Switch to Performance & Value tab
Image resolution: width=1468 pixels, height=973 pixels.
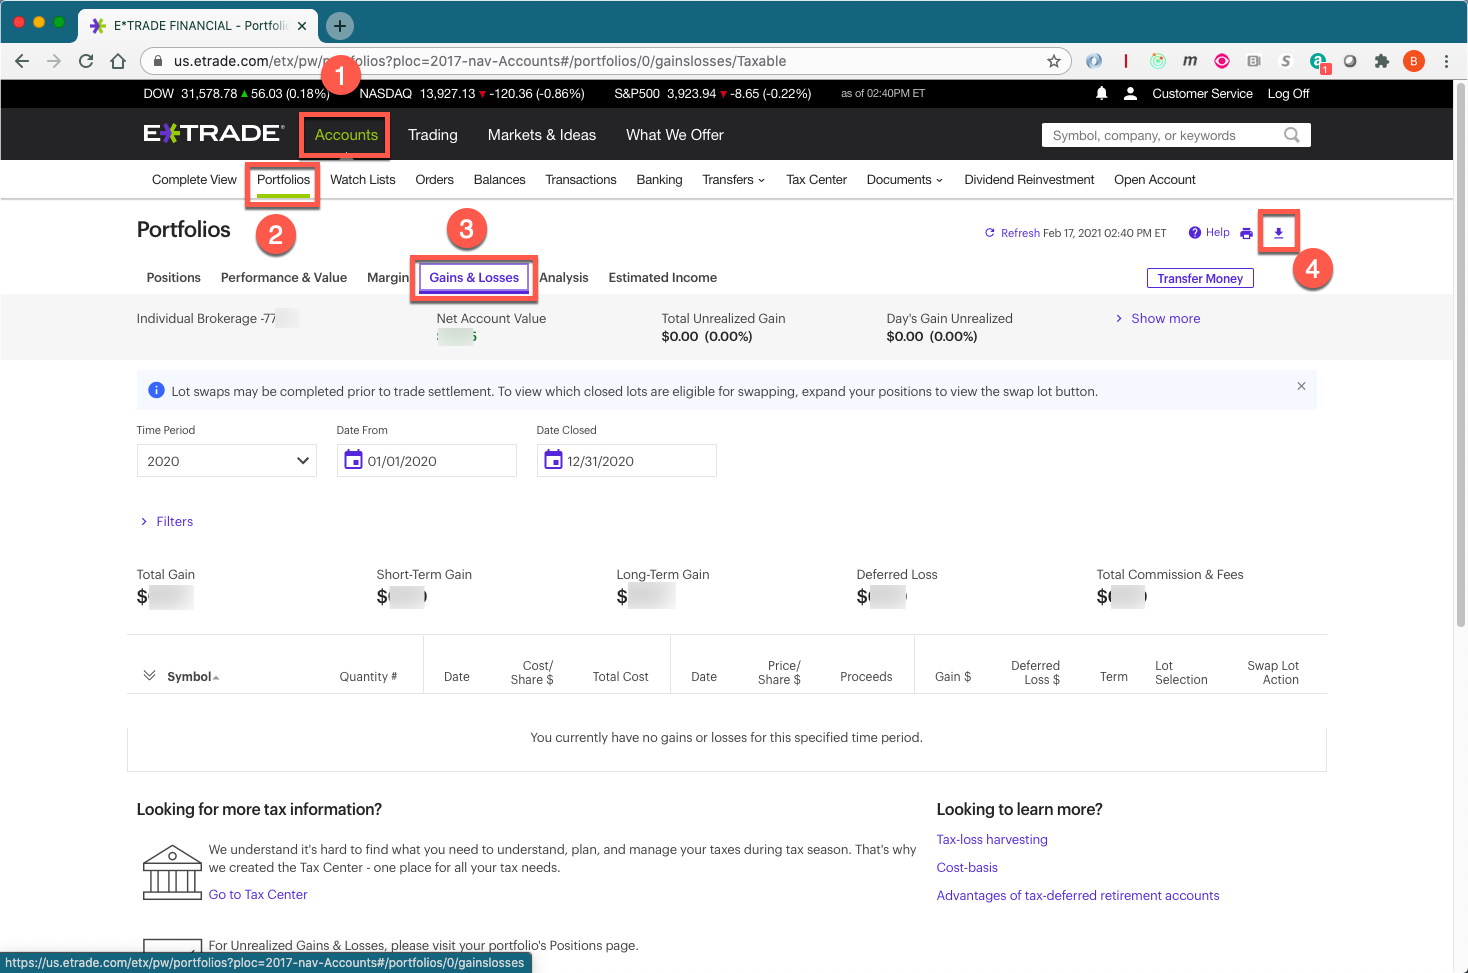pyautogui.click(x=284, y=278)
